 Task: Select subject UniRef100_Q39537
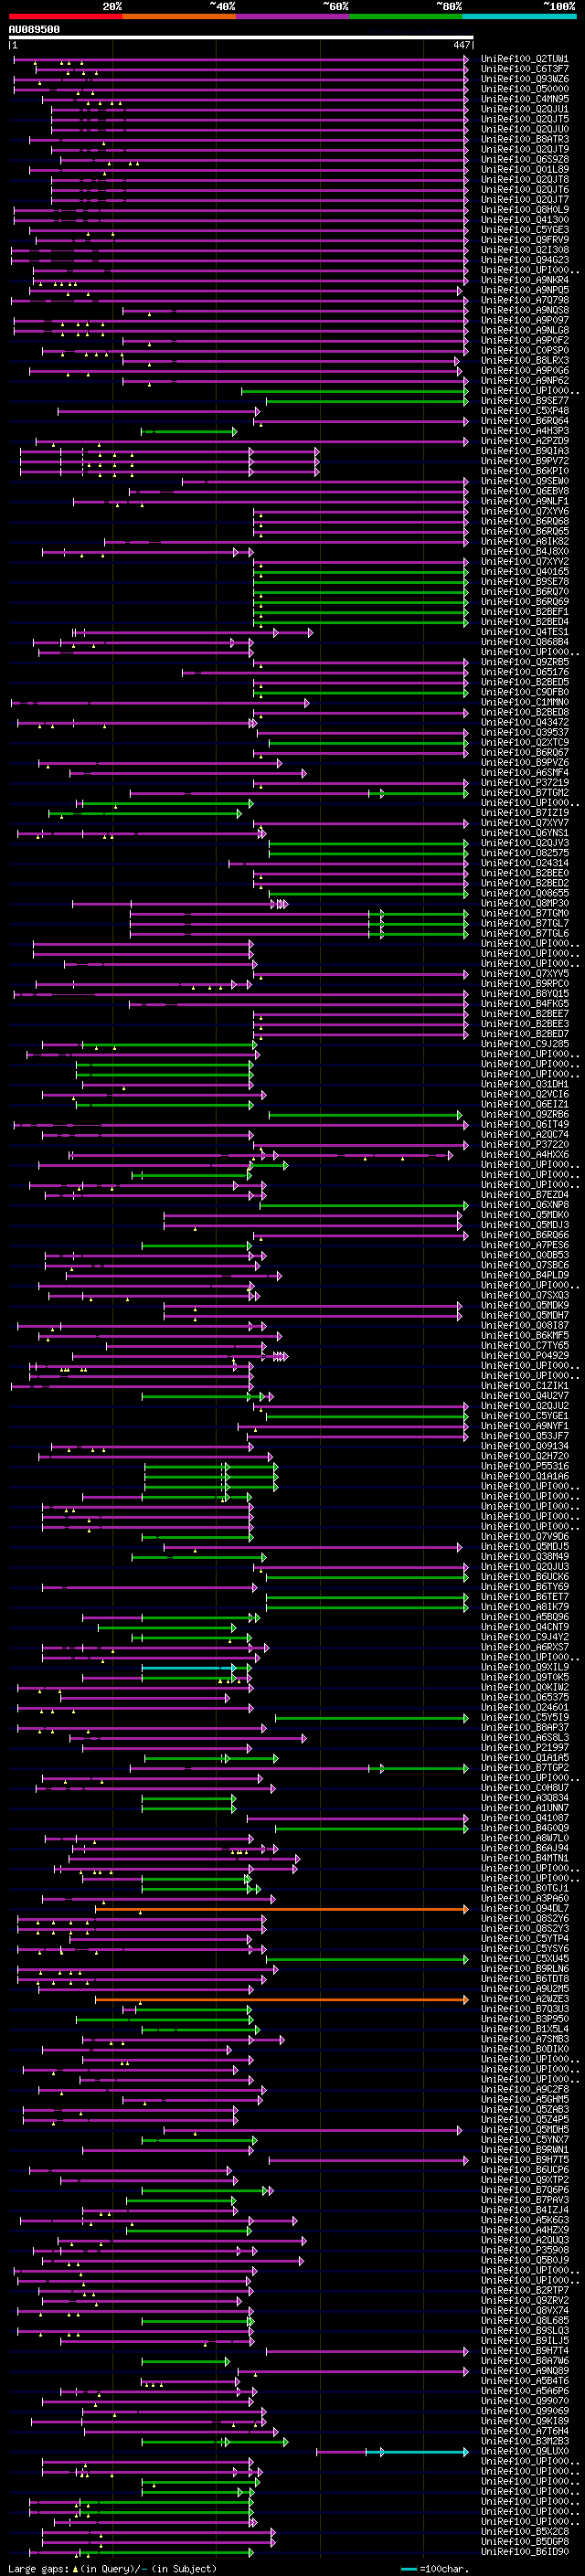pos(525,732)
